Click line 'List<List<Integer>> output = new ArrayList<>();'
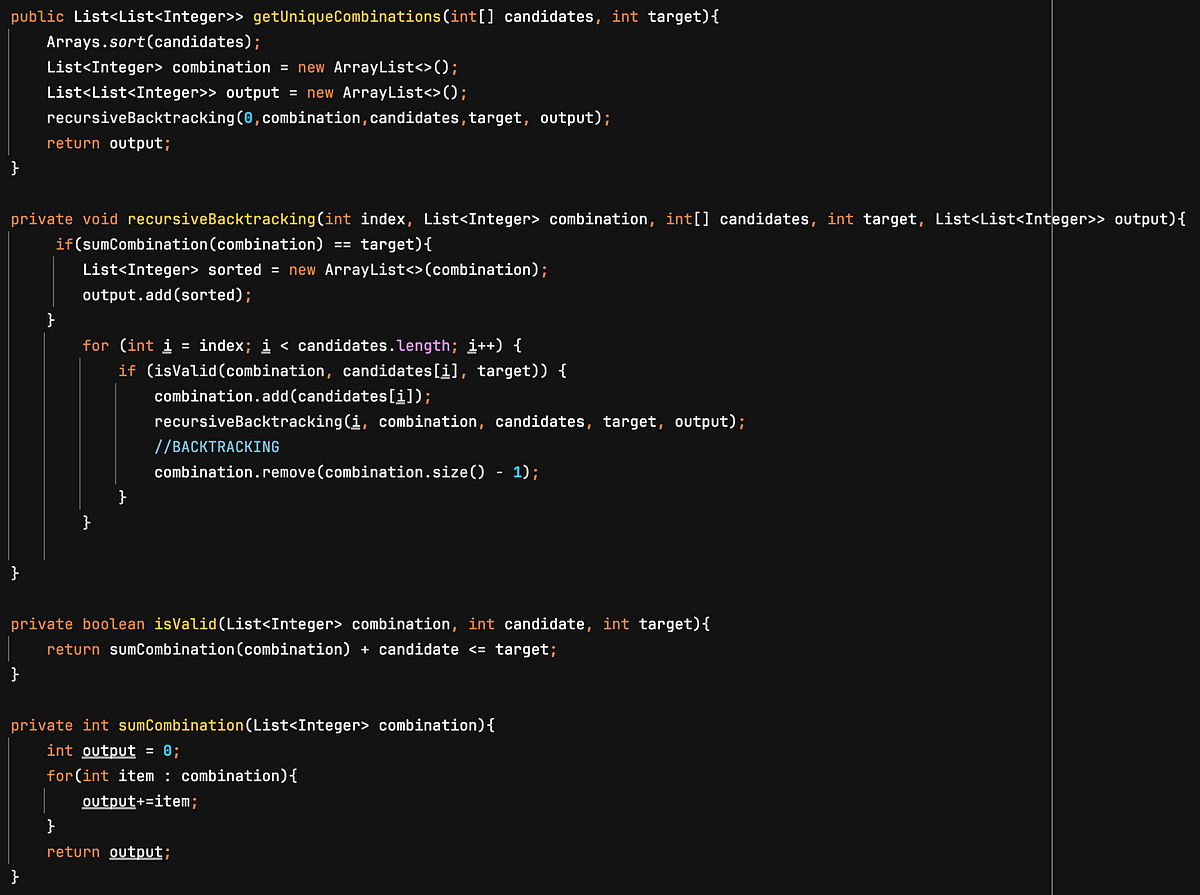 [257, 92]
